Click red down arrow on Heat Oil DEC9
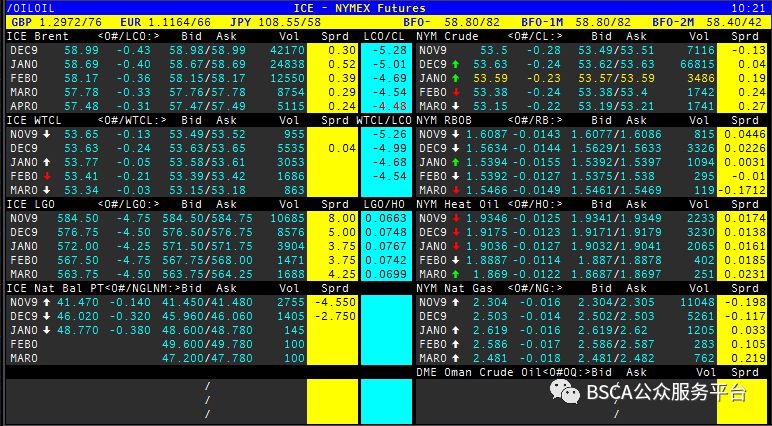Image resolution: width=772 pixels, height=426 pixels. pyautogui.click(x=455, y=232)
